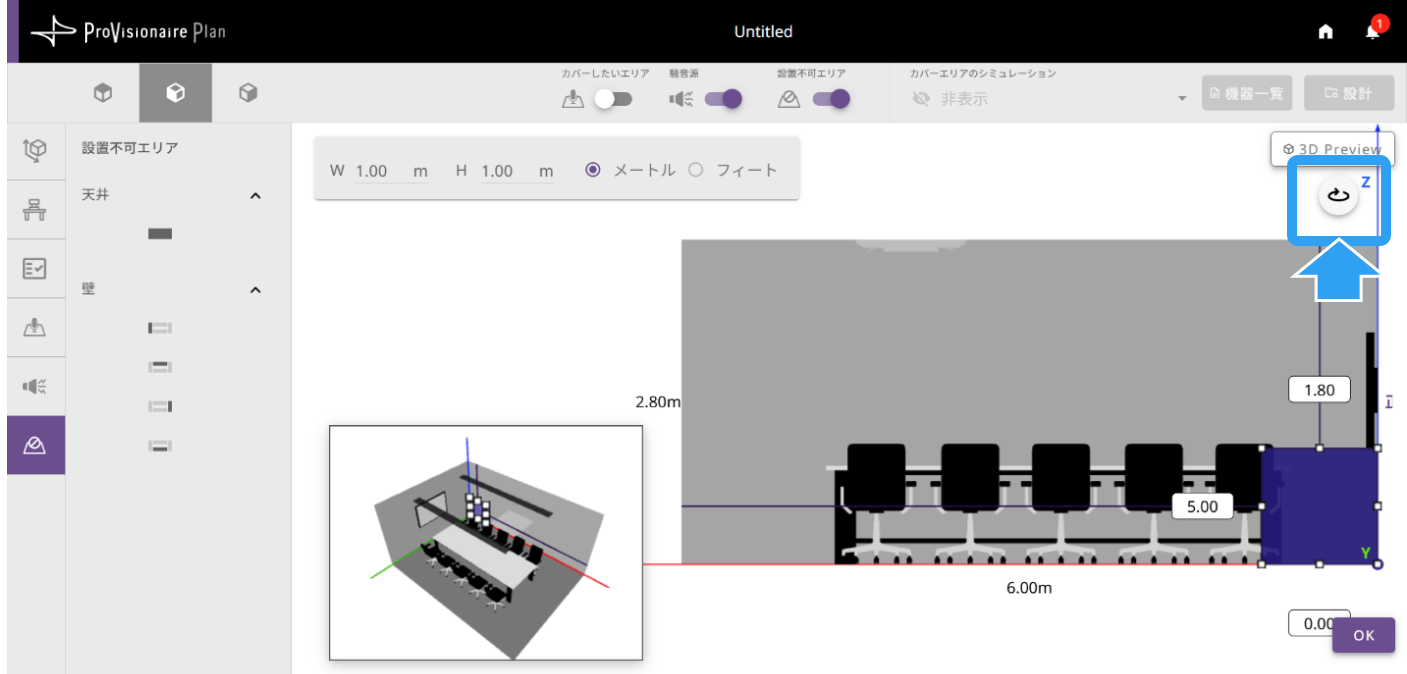Select the first wall prohibited area shape
This screenshot has height=674, width=1407.
[x=160, y=327]
